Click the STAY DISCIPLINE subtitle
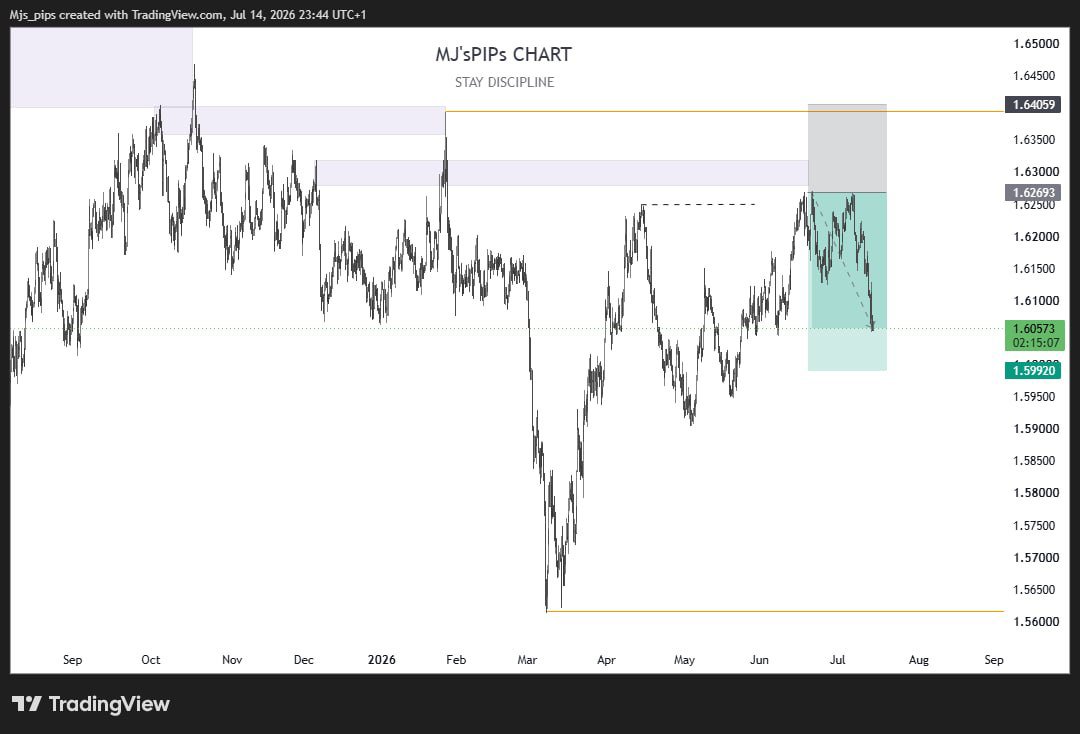 [x=504, y=82]
